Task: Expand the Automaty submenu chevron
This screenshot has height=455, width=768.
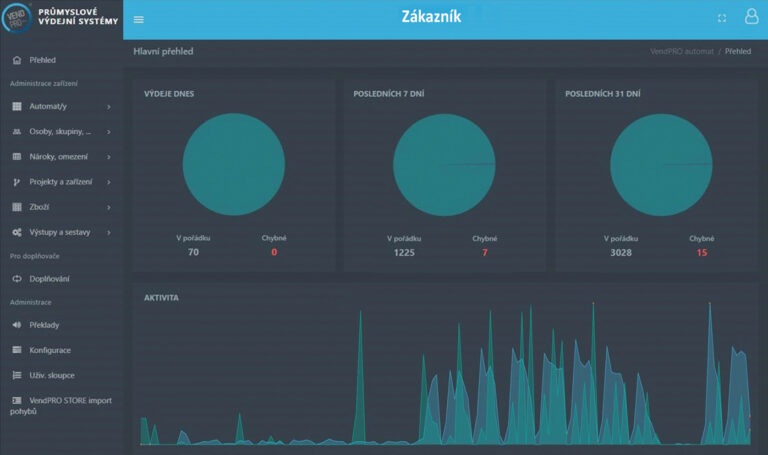Action: 108,106
